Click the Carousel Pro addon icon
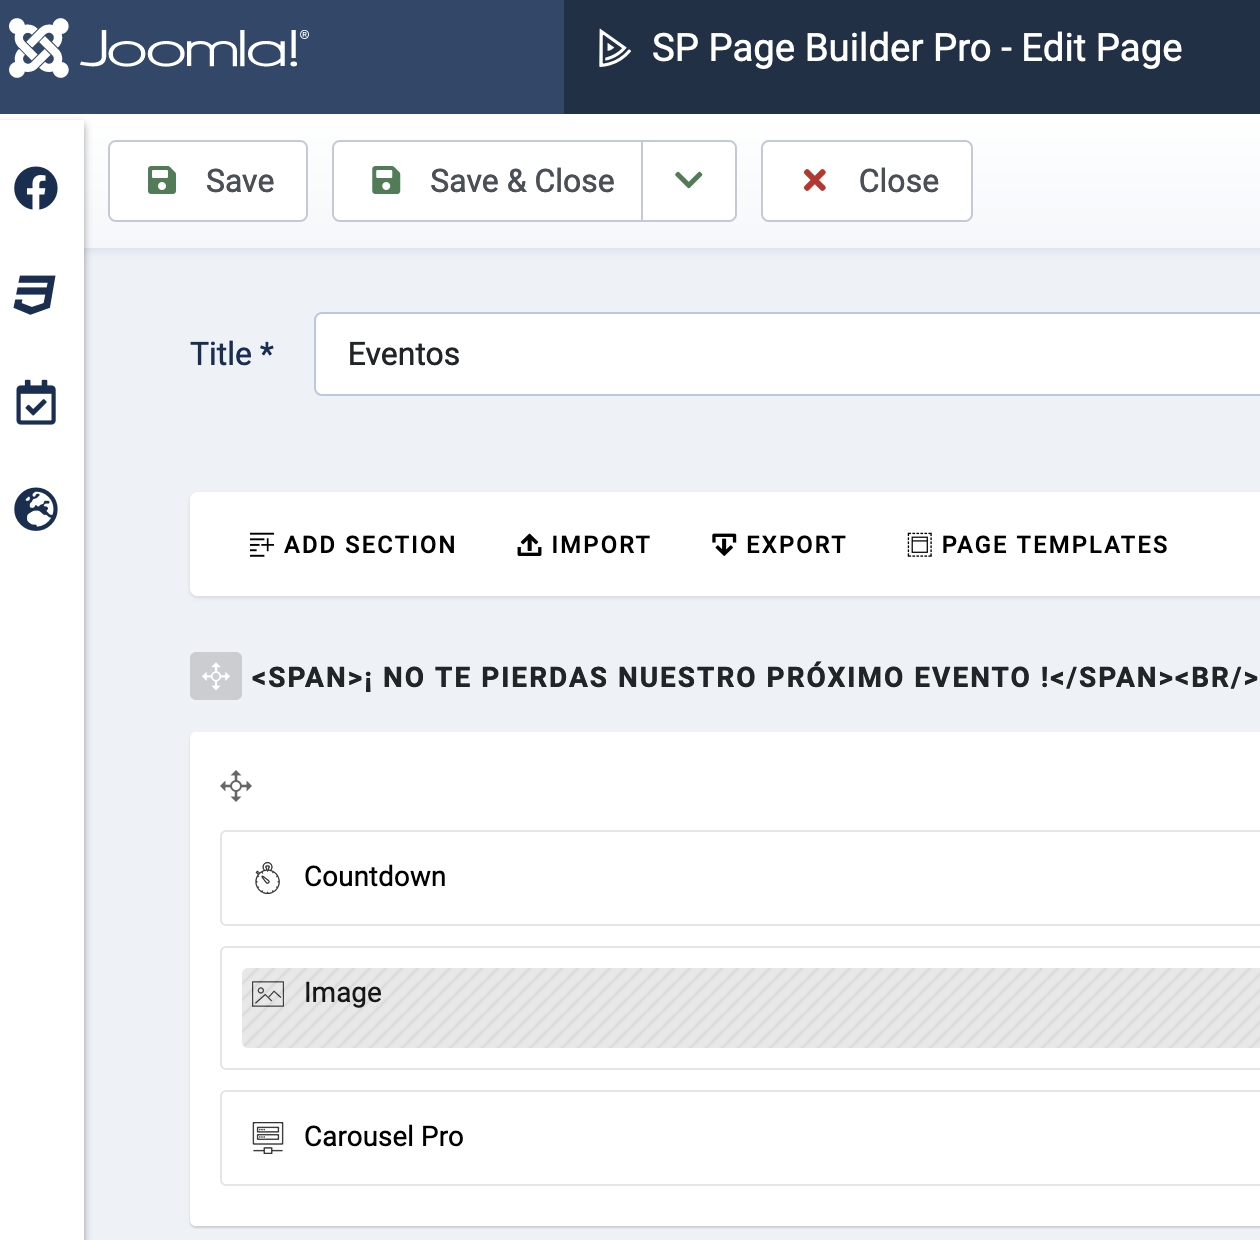Screen dimensions: 1260x1240 click(x=268, y=1137)
